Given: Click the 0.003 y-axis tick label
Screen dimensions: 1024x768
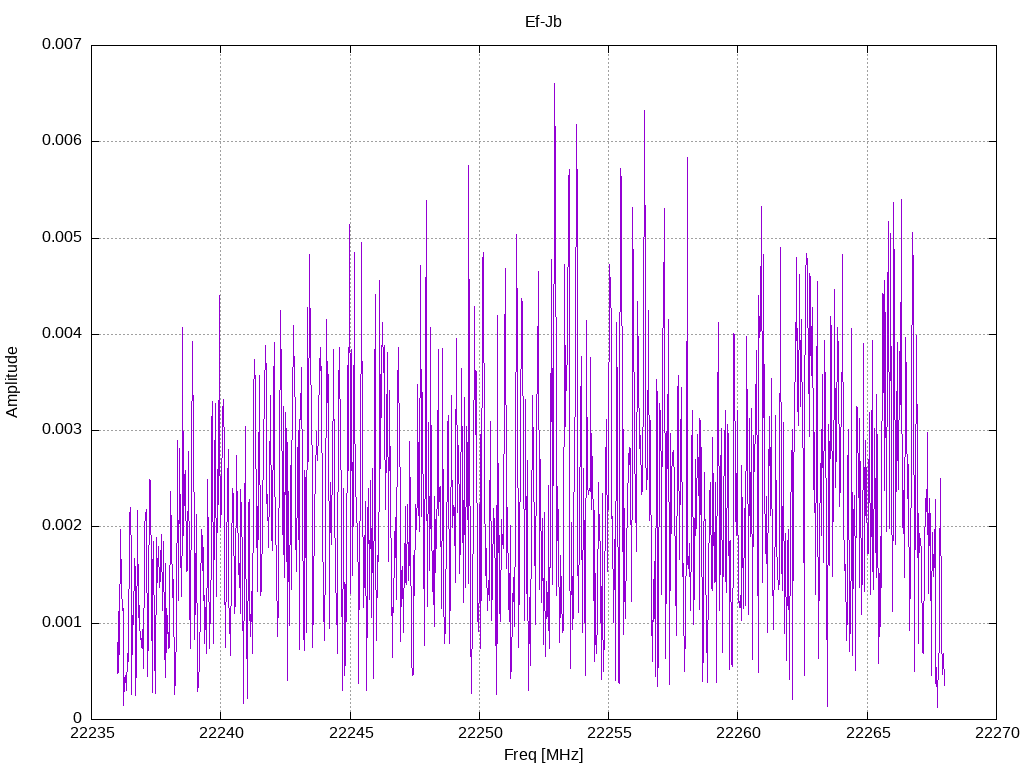Looking at the screenshot, I should (62, 430).
